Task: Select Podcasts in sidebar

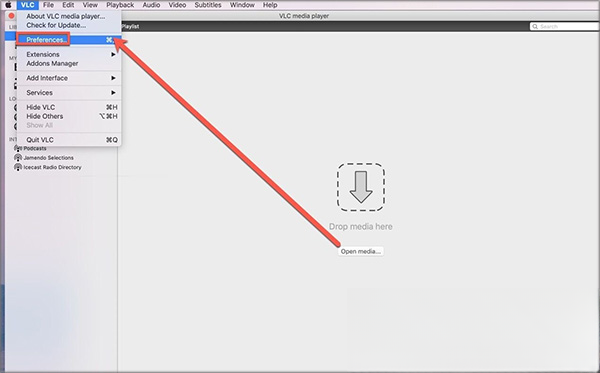Action: tap(35, 148)
